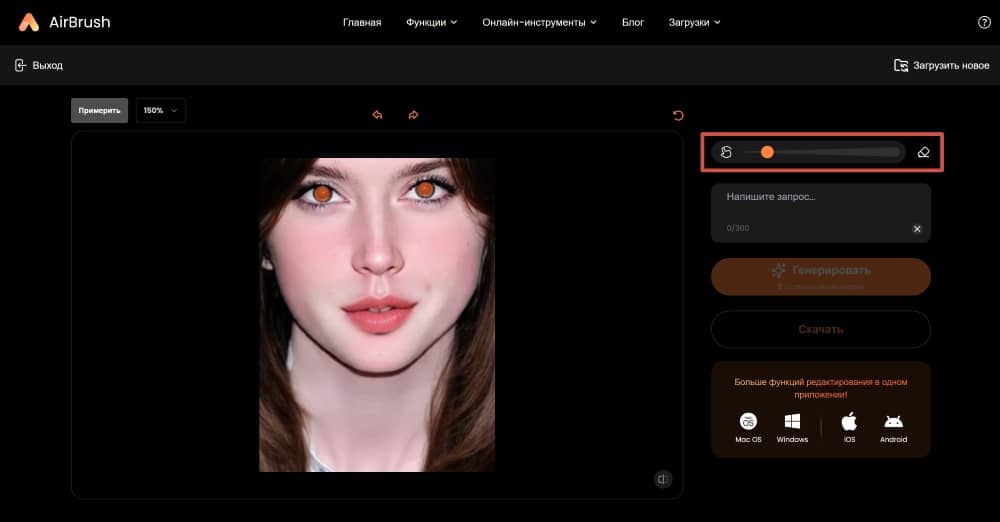Click the Выход exit icon
The image size is (1000, 522).
click(20, 65)
